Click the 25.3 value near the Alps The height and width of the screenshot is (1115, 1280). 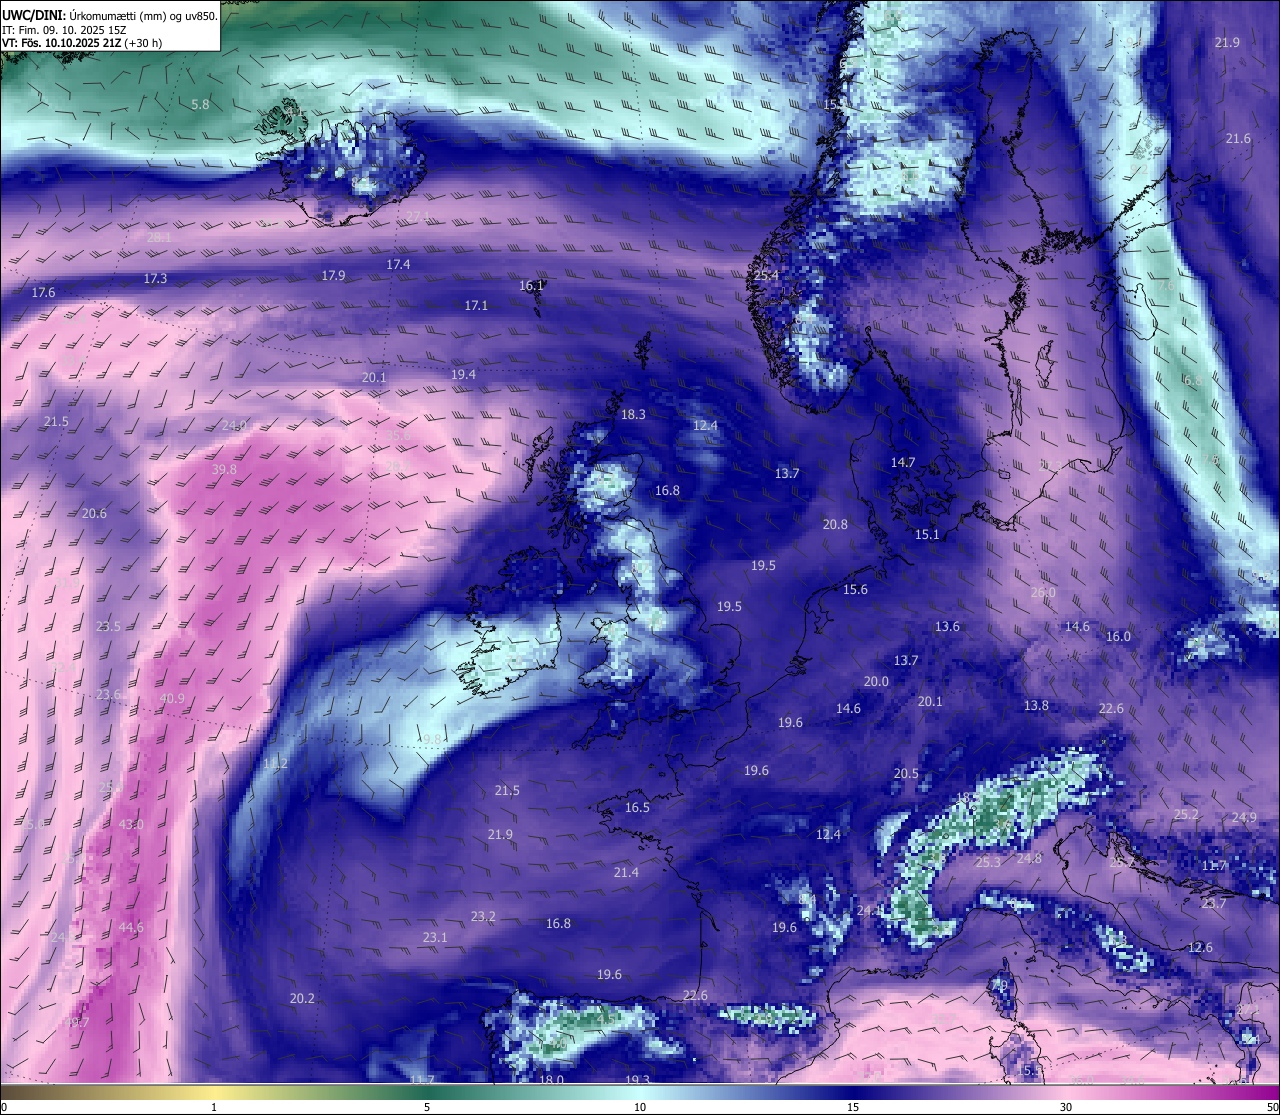(x=988, y=862)
